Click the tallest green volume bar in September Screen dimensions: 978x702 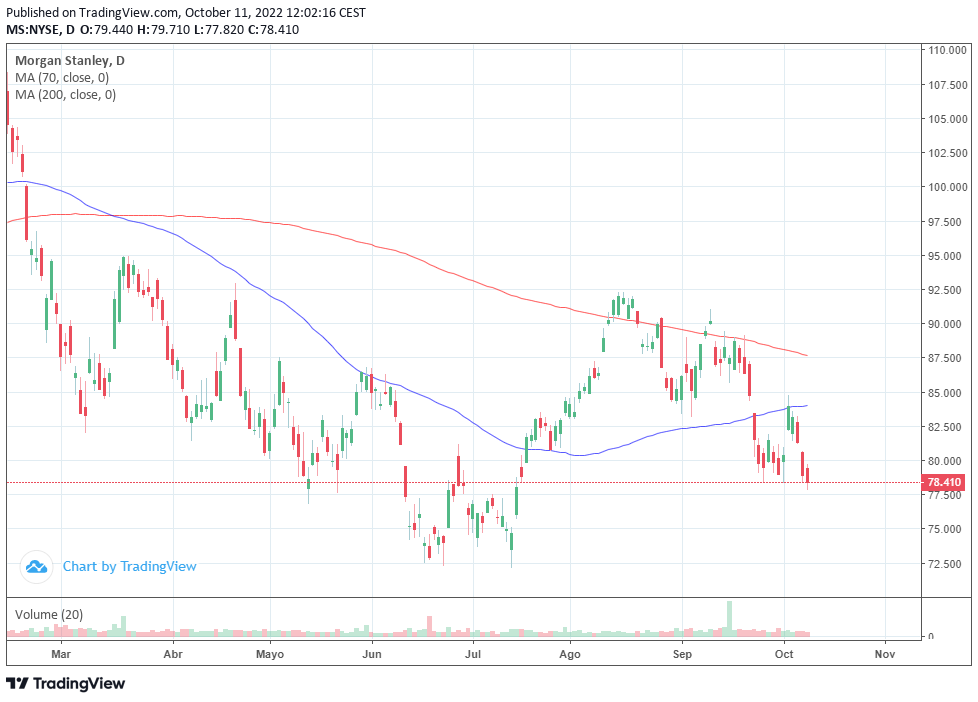pyautogui.click(x=729, y=618)
